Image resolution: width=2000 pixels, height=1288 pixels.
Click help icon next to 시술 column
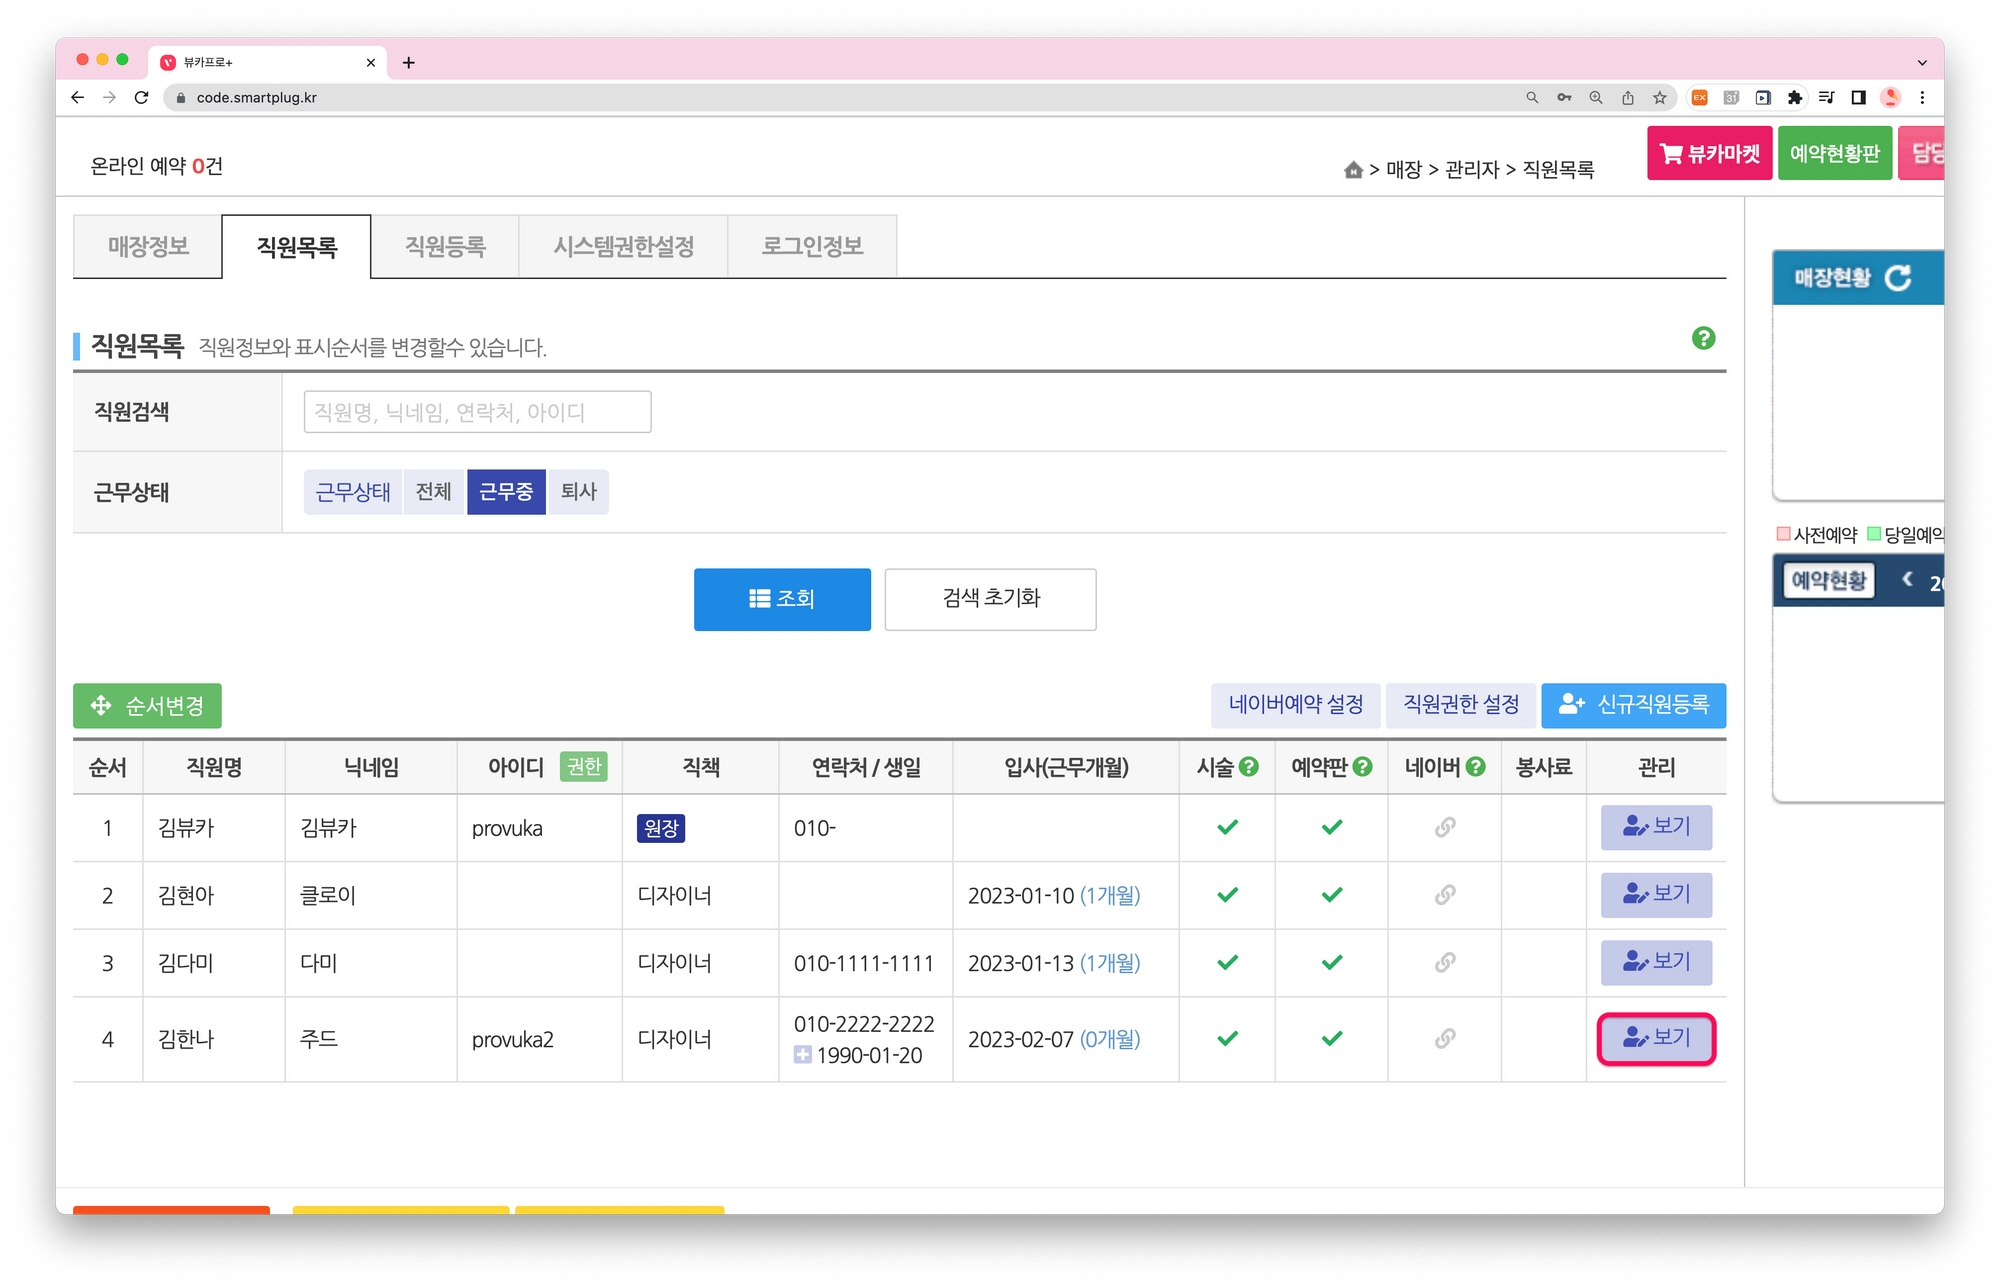pyautogui.click(x=1249, y=767)
